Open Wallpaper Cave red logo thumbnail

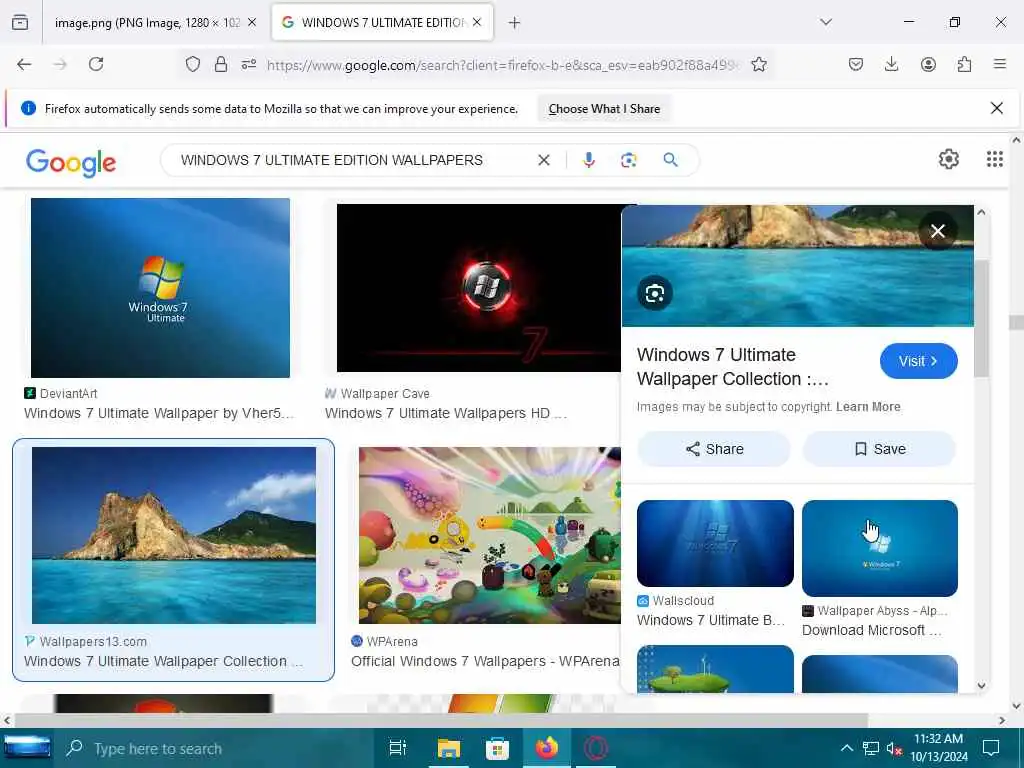[x=479, y=288]
